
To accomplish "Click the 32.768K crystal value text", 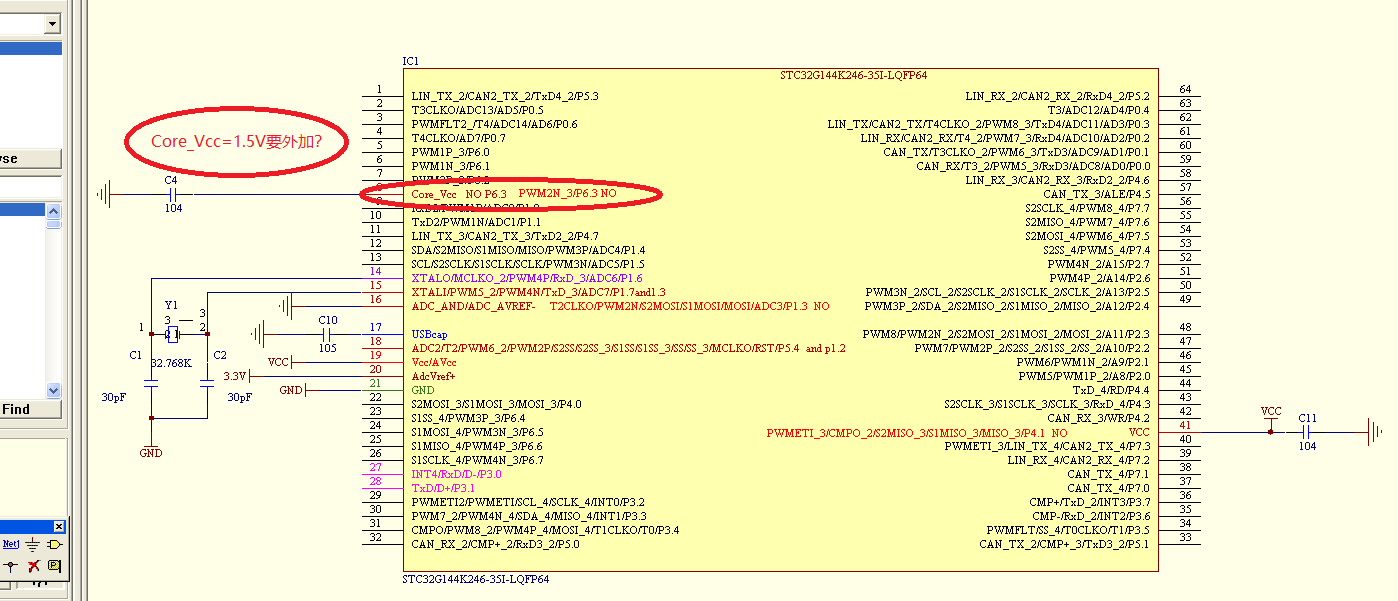I will 171,363.
